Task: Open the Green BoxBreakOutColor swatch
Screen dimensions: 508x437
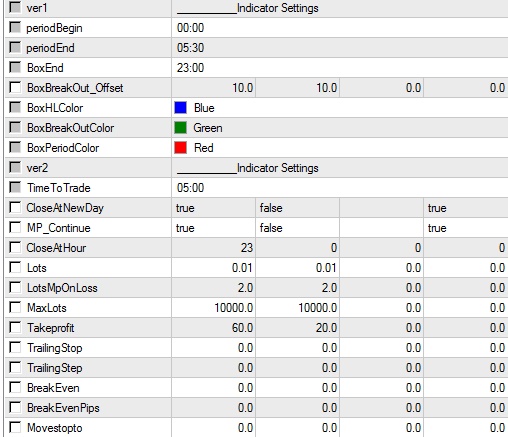Action: pos(180,128)
